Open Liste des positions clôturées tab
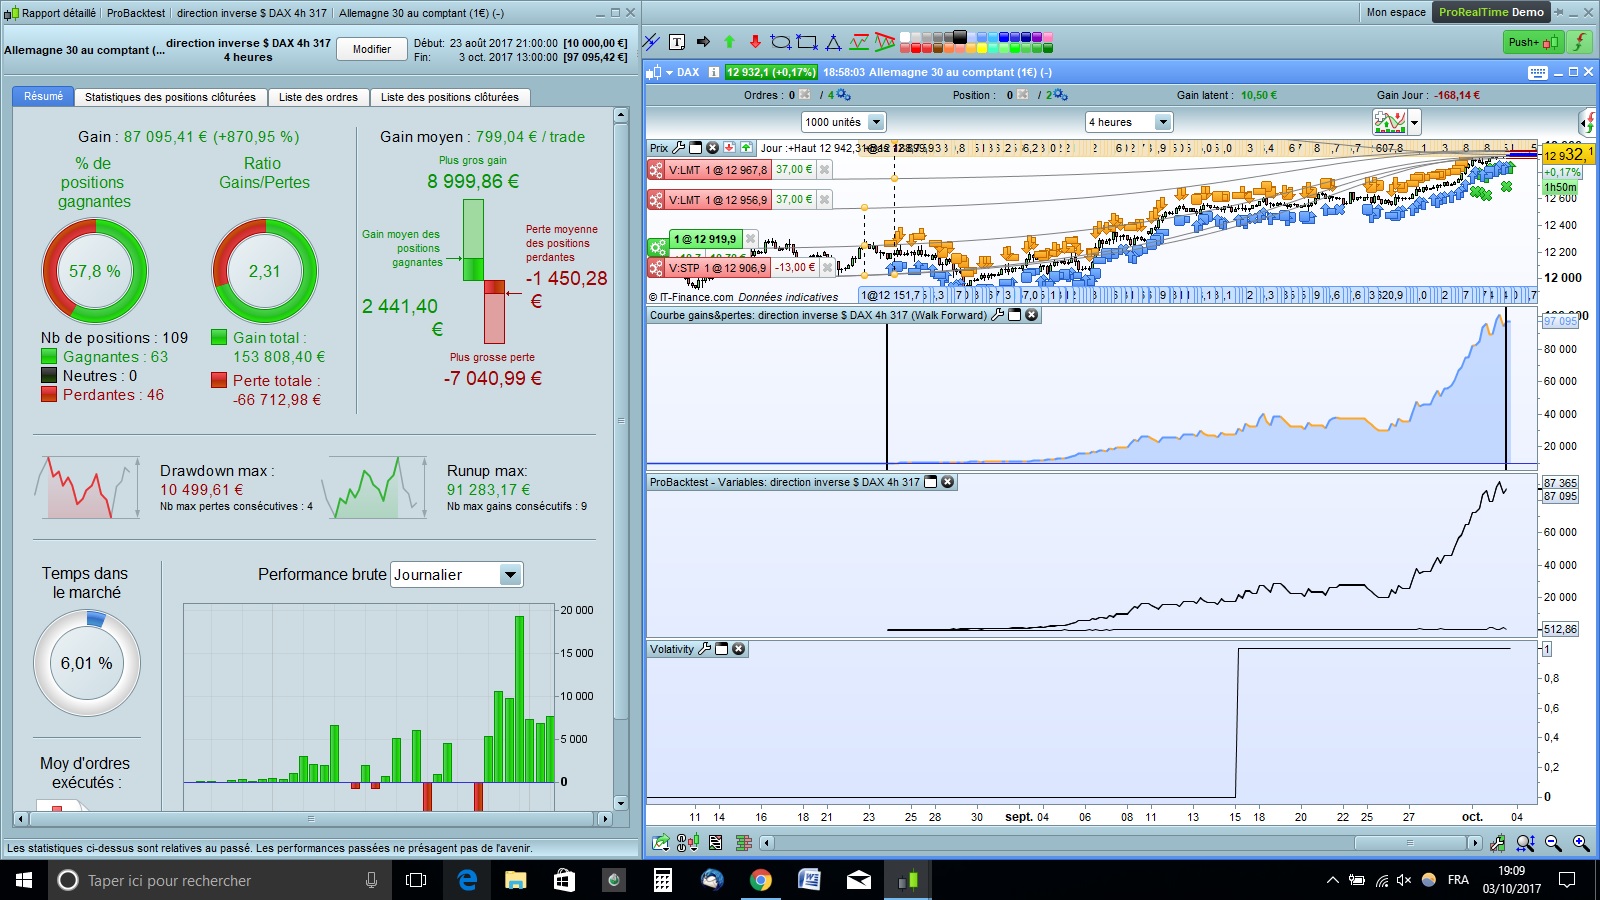This screenshot has height=900, width=1600. 450,97
